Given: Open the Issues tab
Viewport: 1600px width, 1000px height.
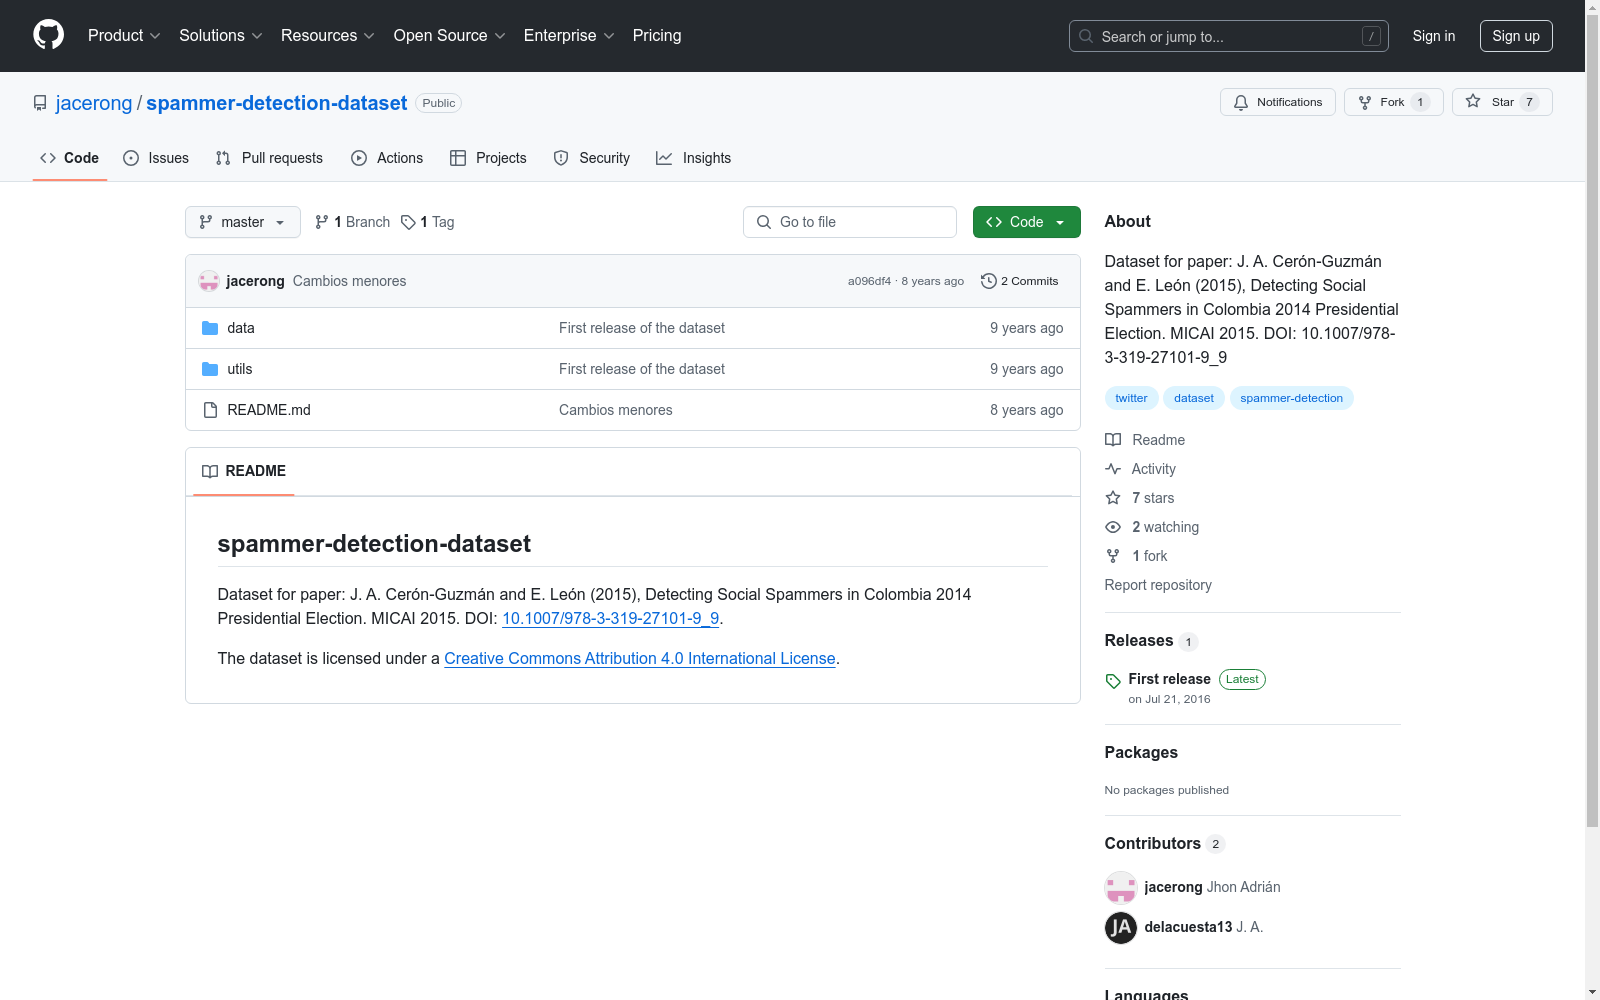Looking at the screenshot, I should point(156,158).
